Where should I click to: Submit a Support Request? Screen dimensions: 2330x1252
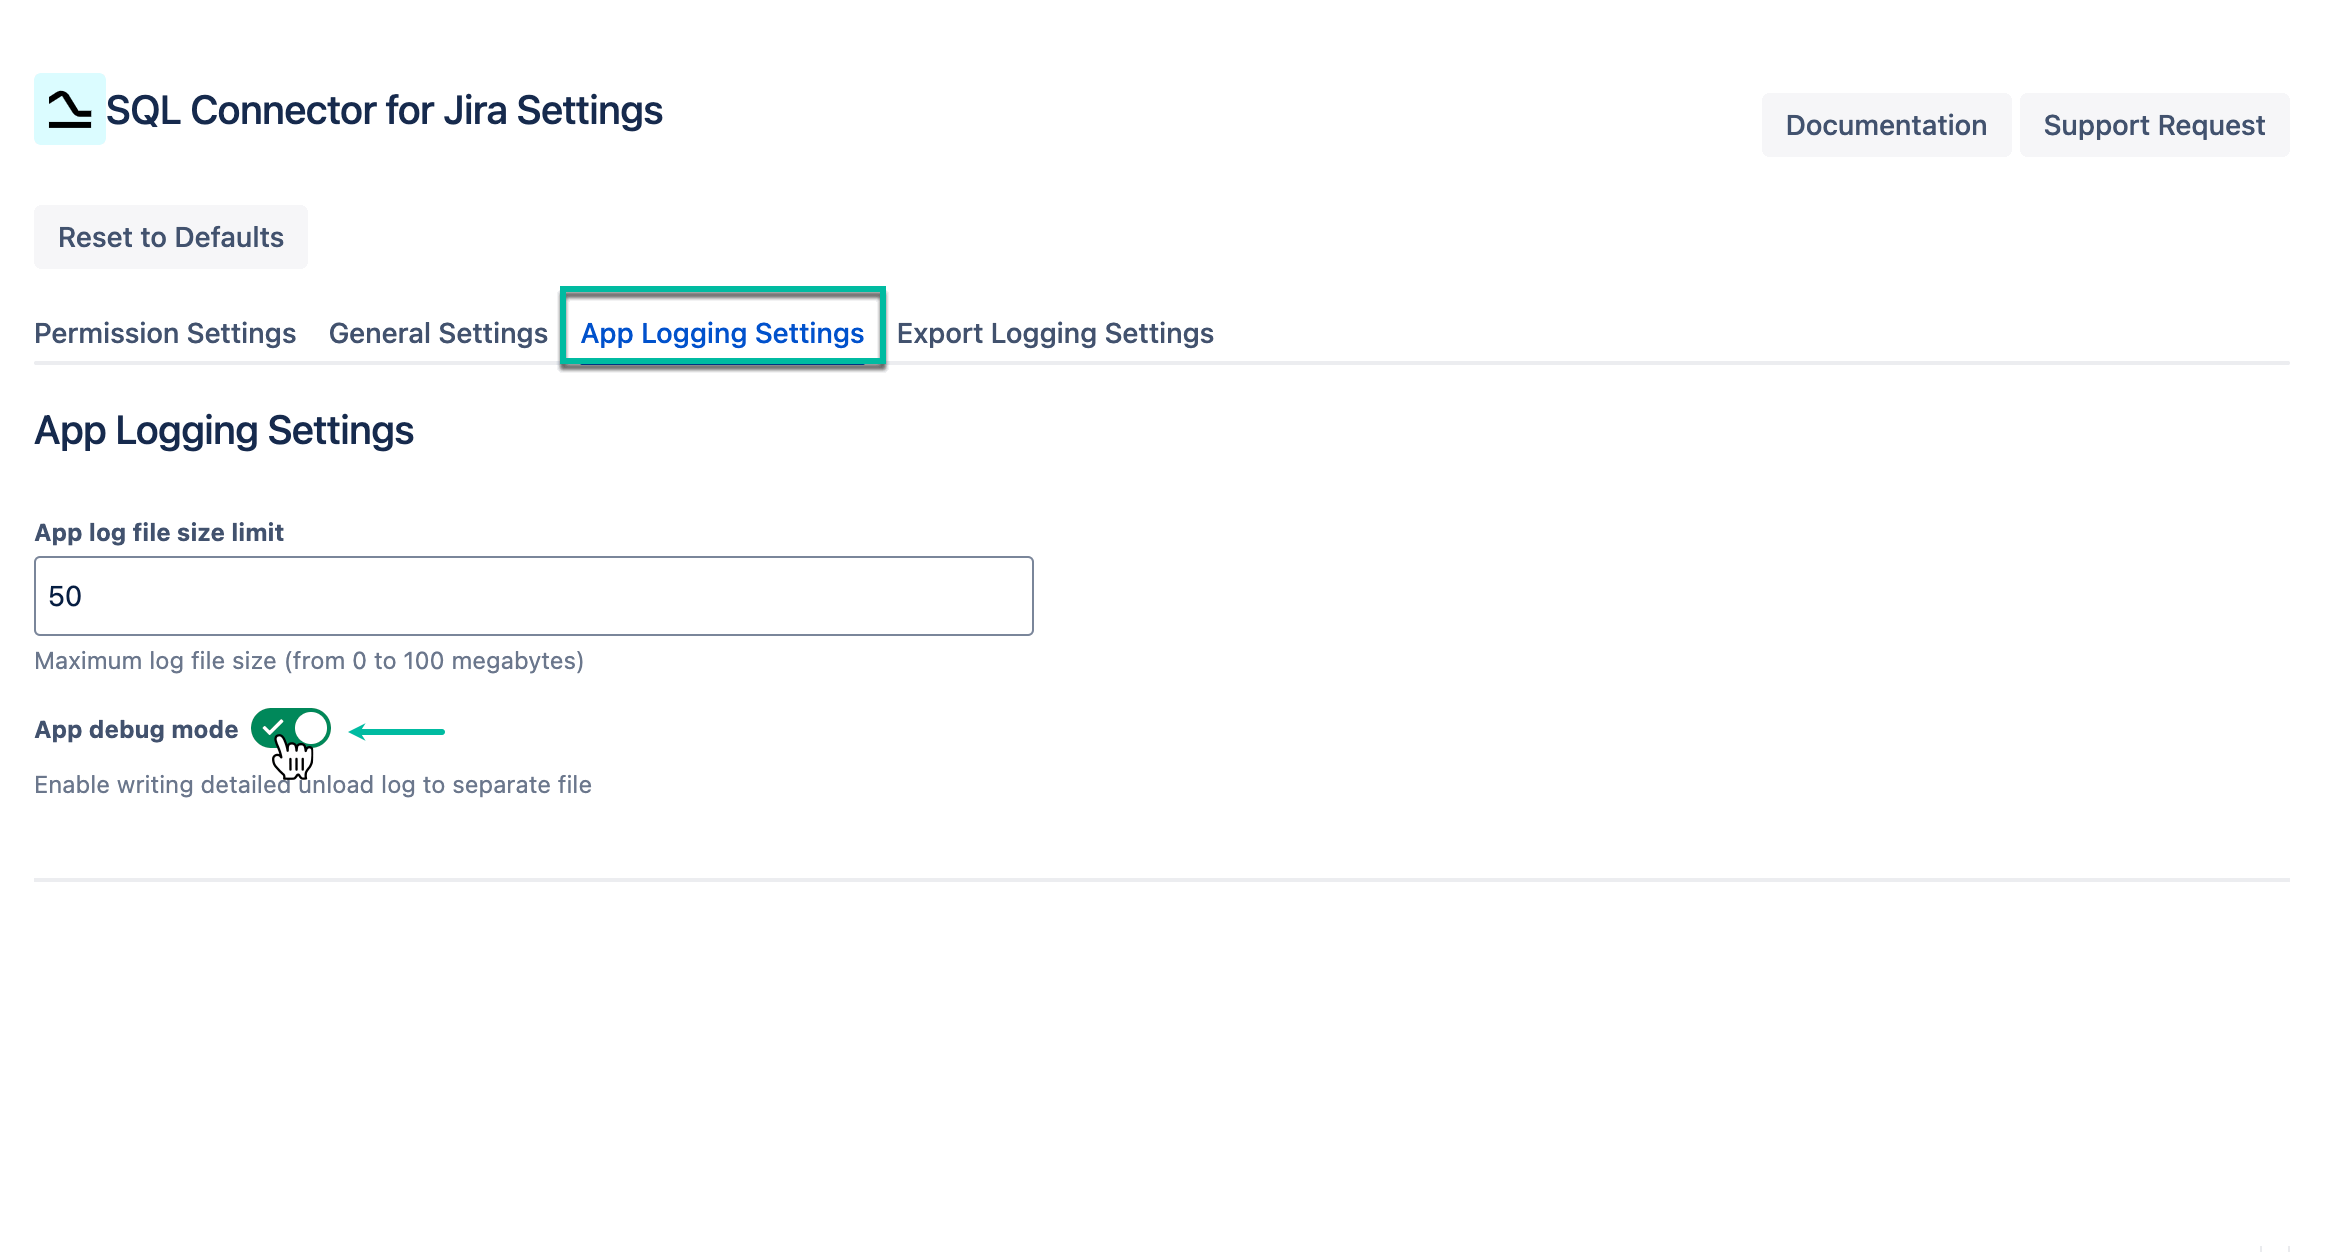pos(2154,124)
